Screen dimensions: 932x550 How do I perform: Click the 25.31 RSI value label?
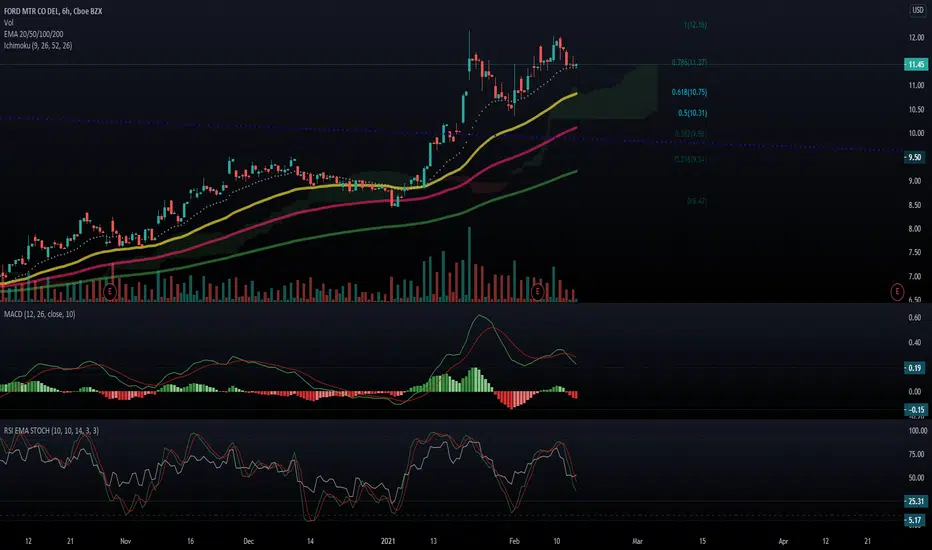(x=916, y=501)
